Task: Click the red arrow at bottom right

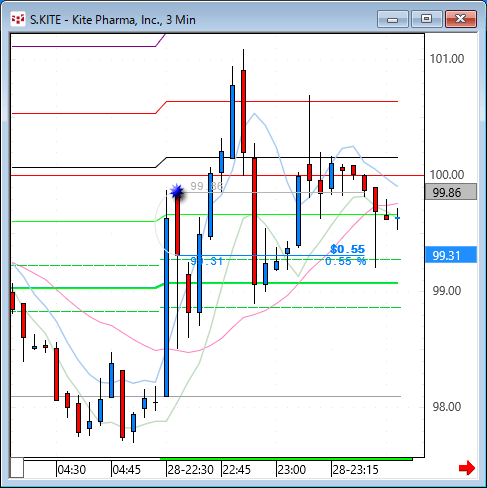Action: coord(467,468)
